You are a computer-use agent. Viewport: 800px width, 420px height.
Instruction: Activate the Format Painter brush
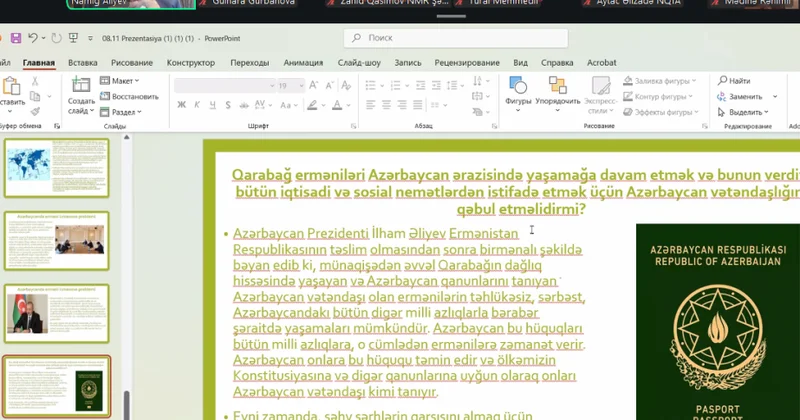pyautogui.click(x=35, y=111)
